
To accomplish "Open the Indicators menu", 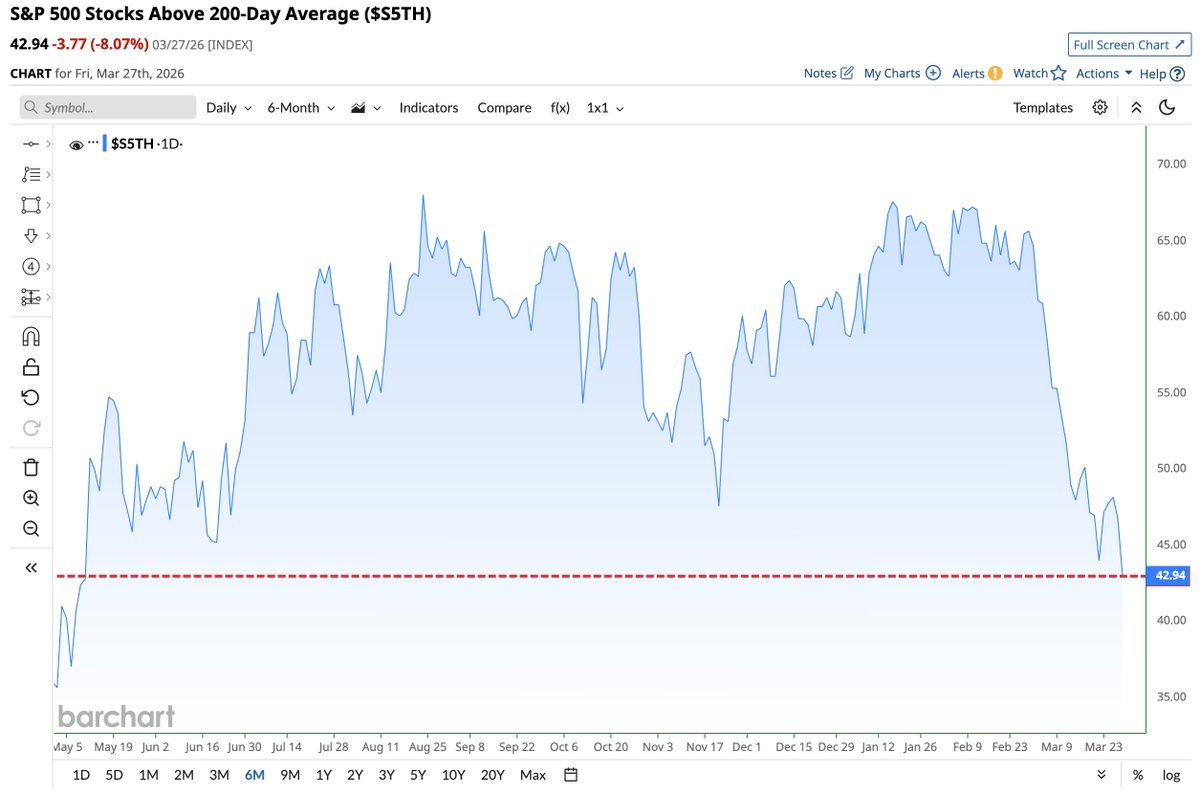I will pyautogui.click(x=428, y=107).
